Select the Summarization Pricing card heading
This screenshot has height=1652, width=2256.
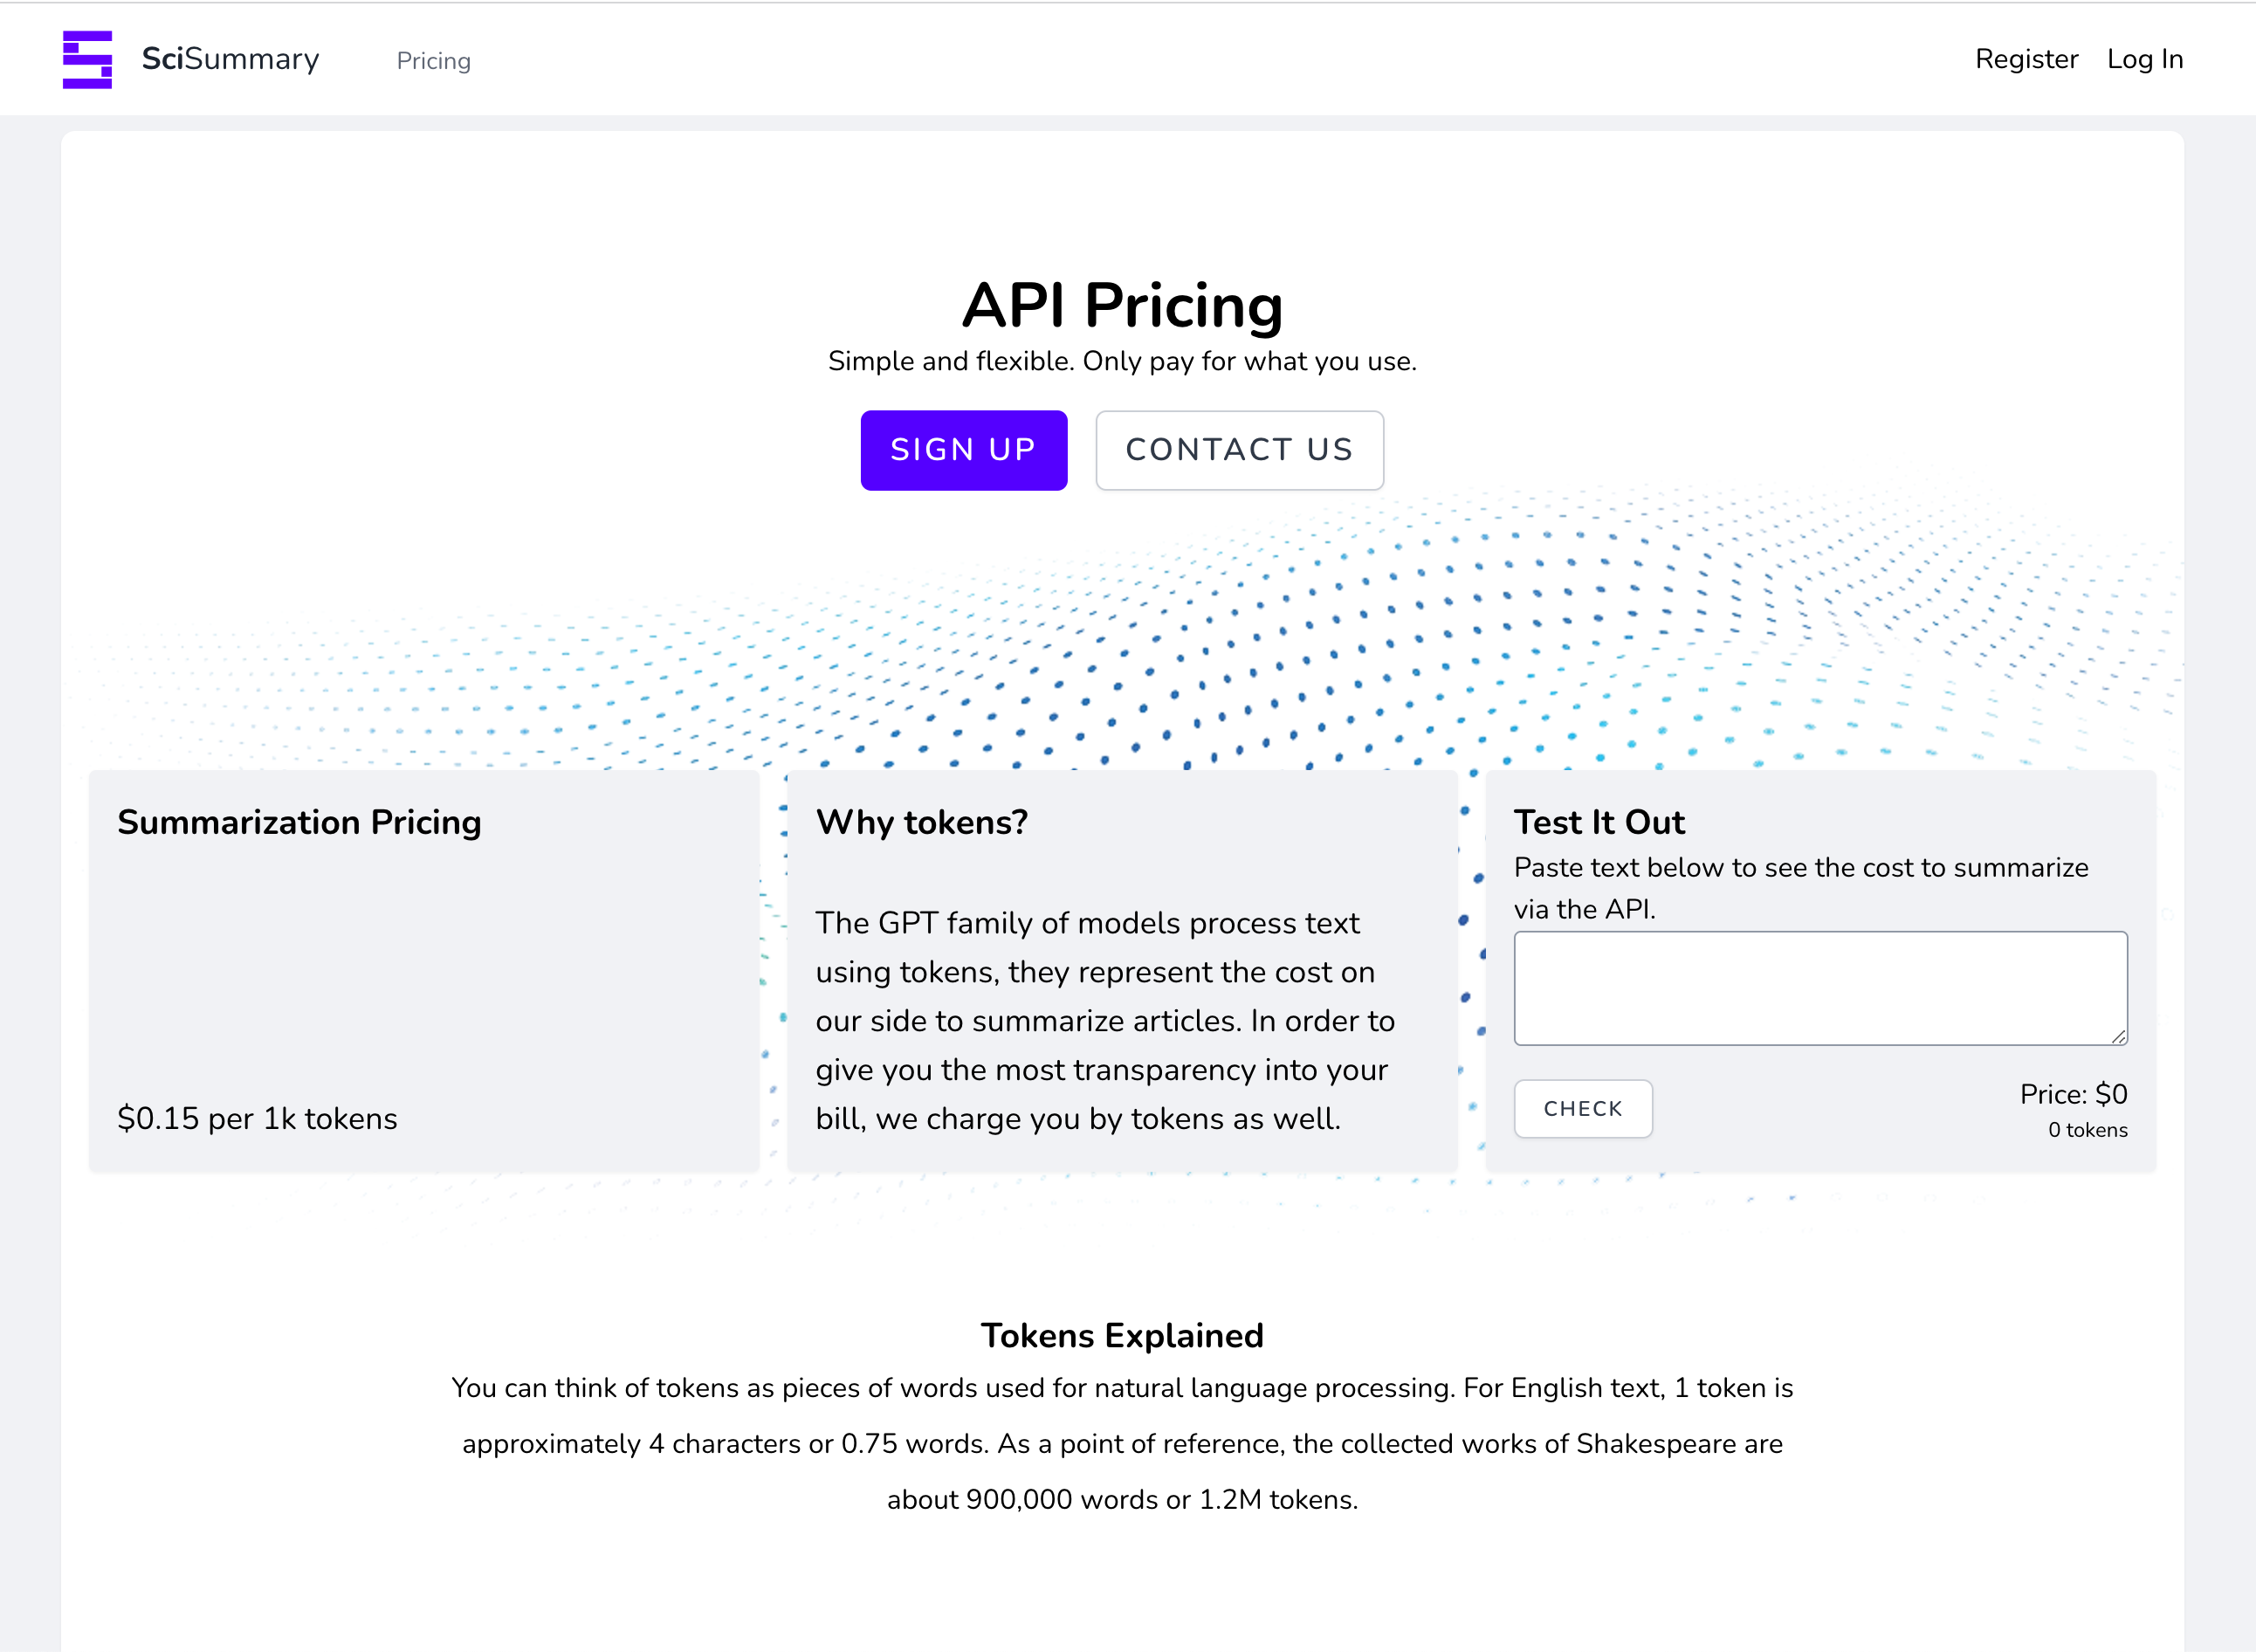(x=299, y=822)
